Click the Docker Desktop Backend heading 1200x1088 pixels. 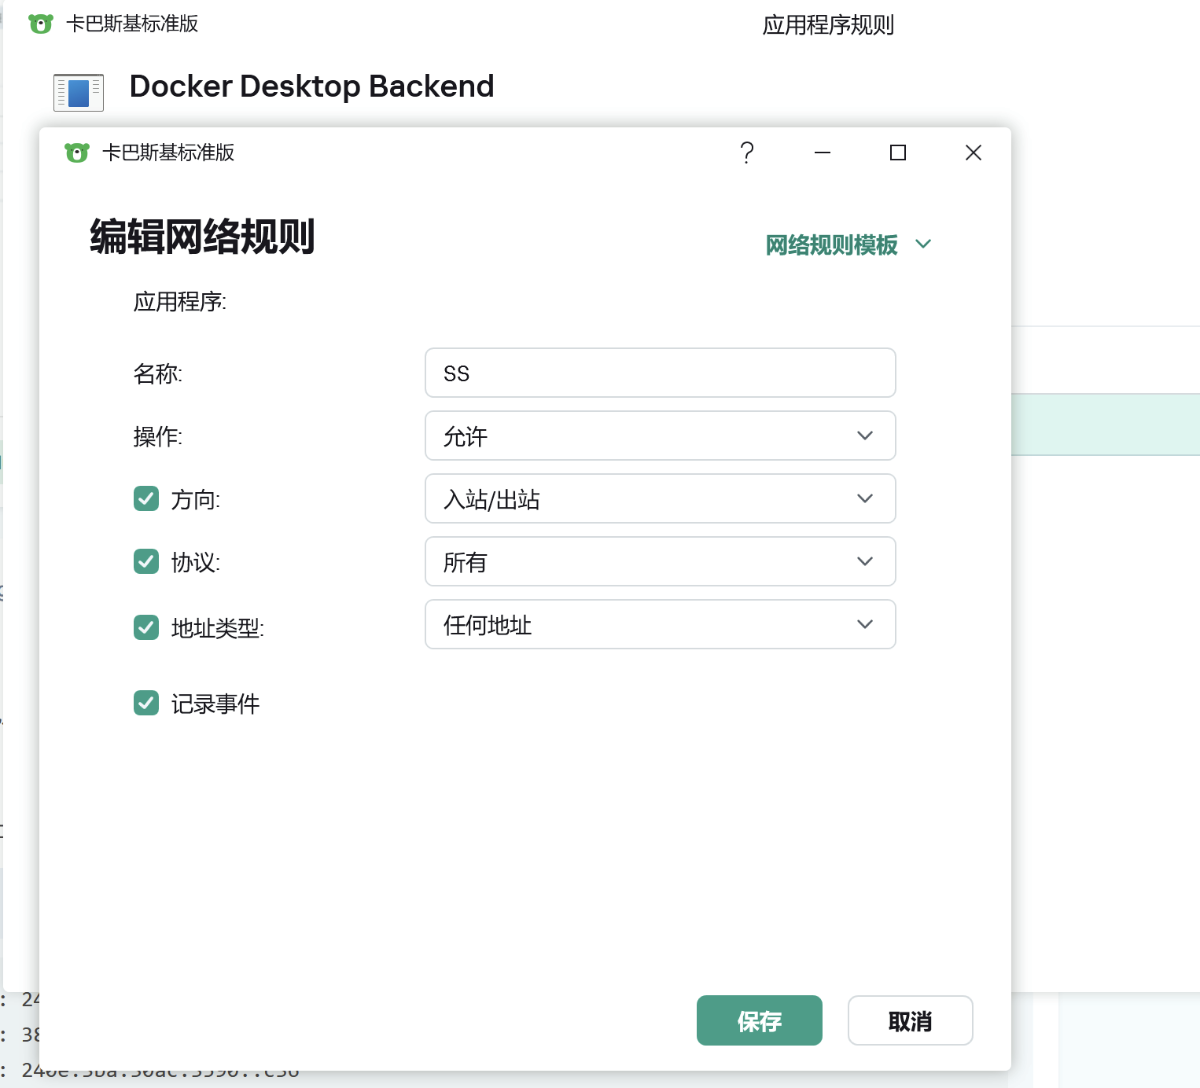pos(312,87)
